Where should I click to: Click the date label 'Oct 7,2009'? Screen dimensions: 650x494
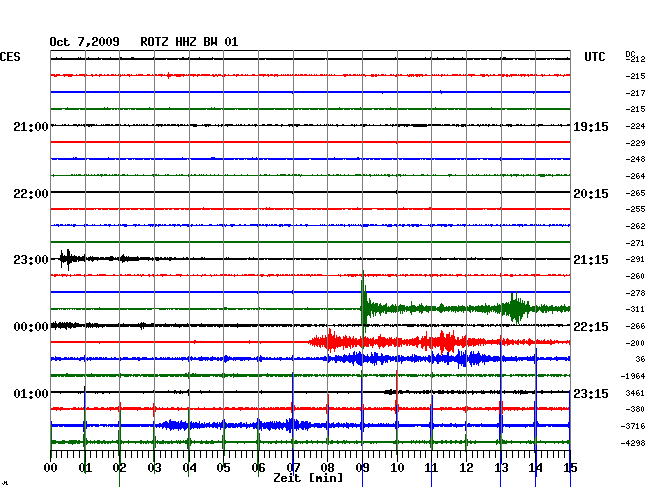pos(84,42)
